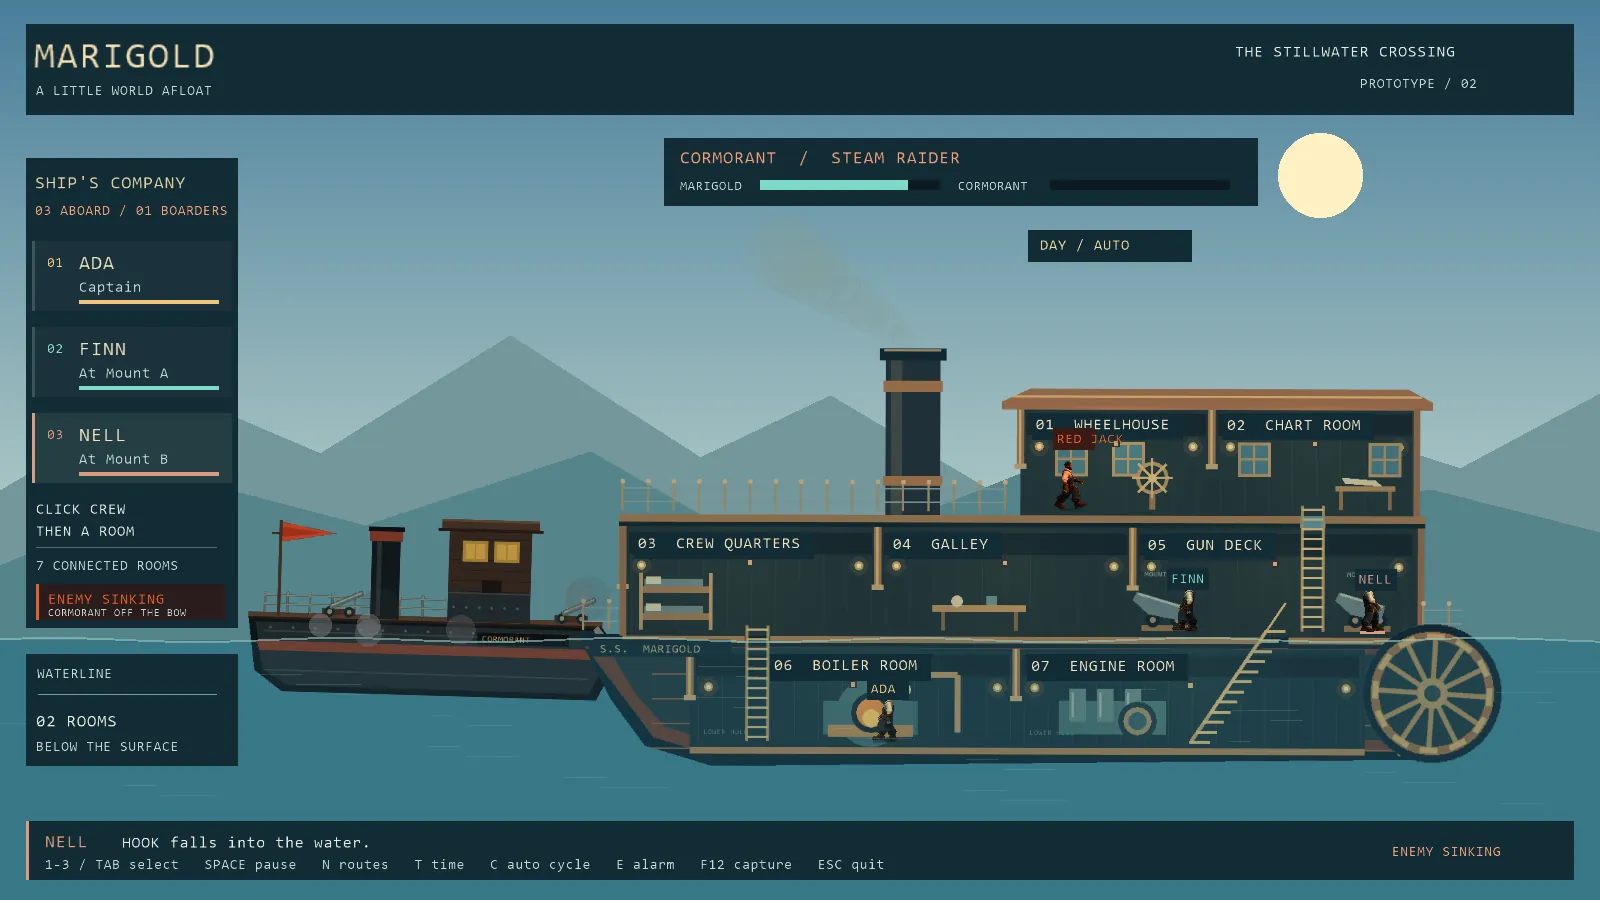Click the ship's steering wheel in Wheelhouse

1152,478
